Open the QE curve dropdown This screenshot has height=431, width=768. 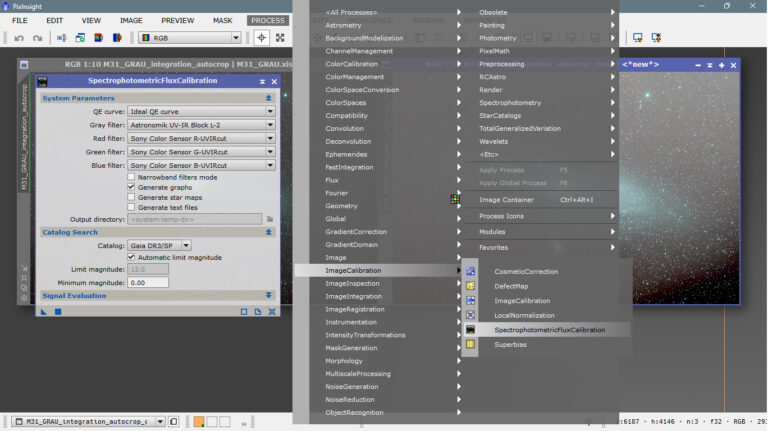point(201,112)
